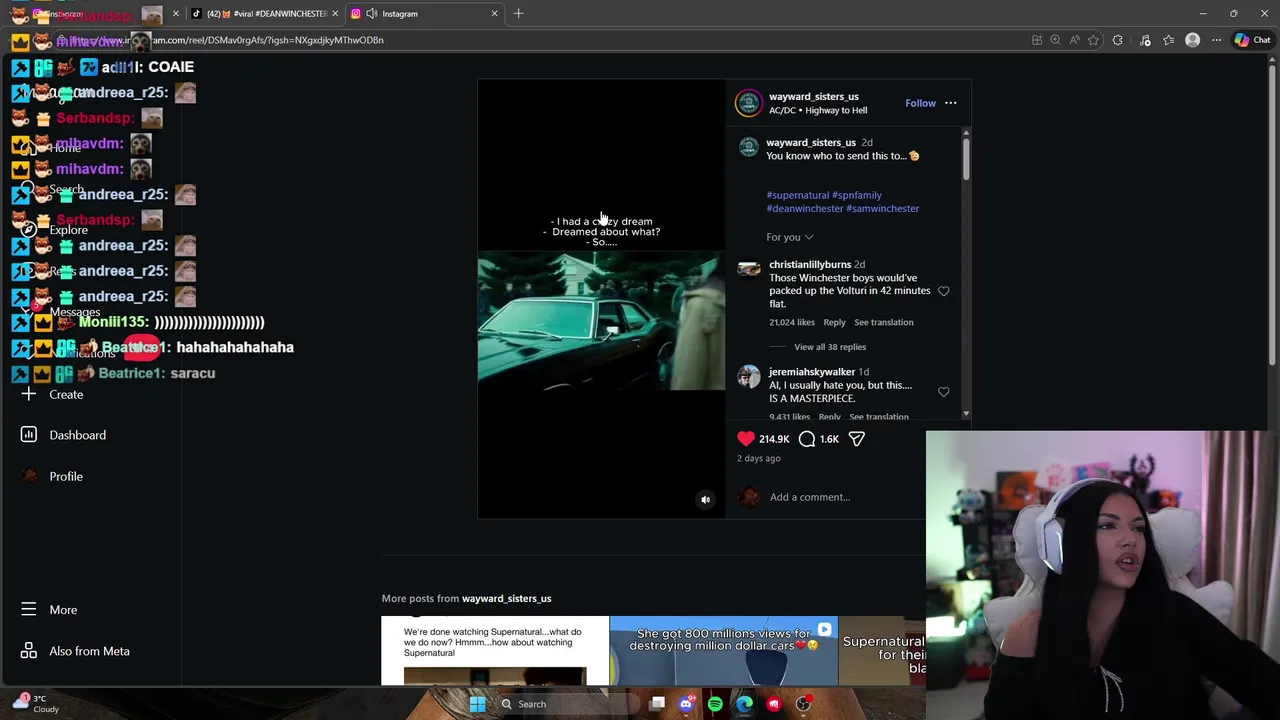The image size is (1280, 720).
Task: Like the comment by jeremiahskywalker
Action: (x=943, y=392)
